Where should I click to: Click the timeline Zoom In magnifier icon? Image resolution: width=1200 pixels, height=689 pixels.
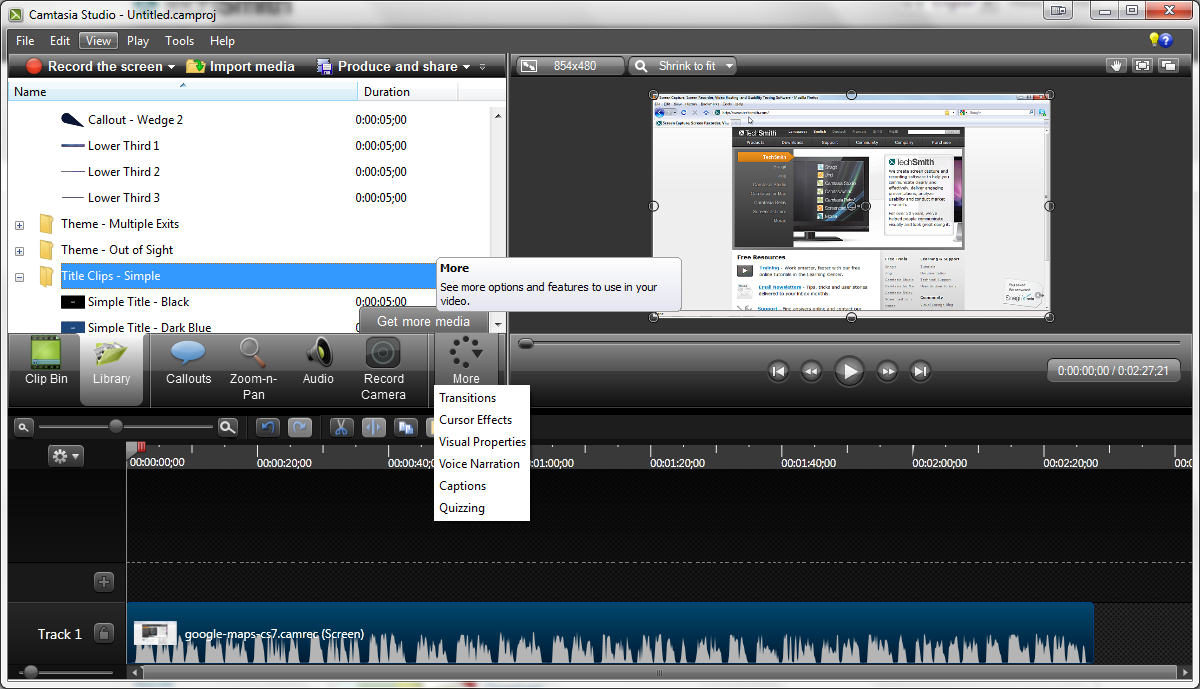(x=228, y=427)
